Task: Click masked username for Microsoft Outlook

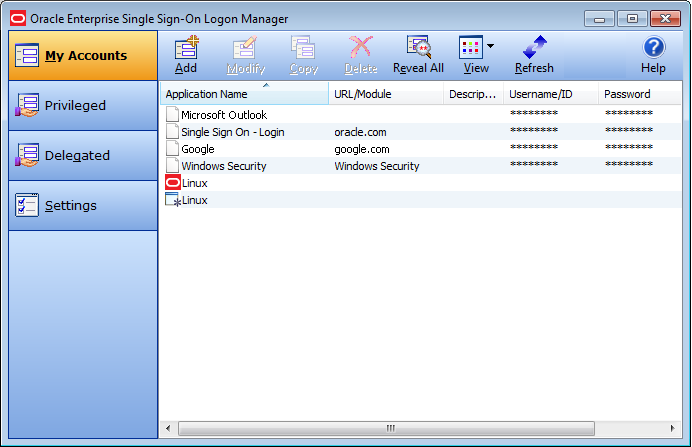Action: (x=534, y=113)
